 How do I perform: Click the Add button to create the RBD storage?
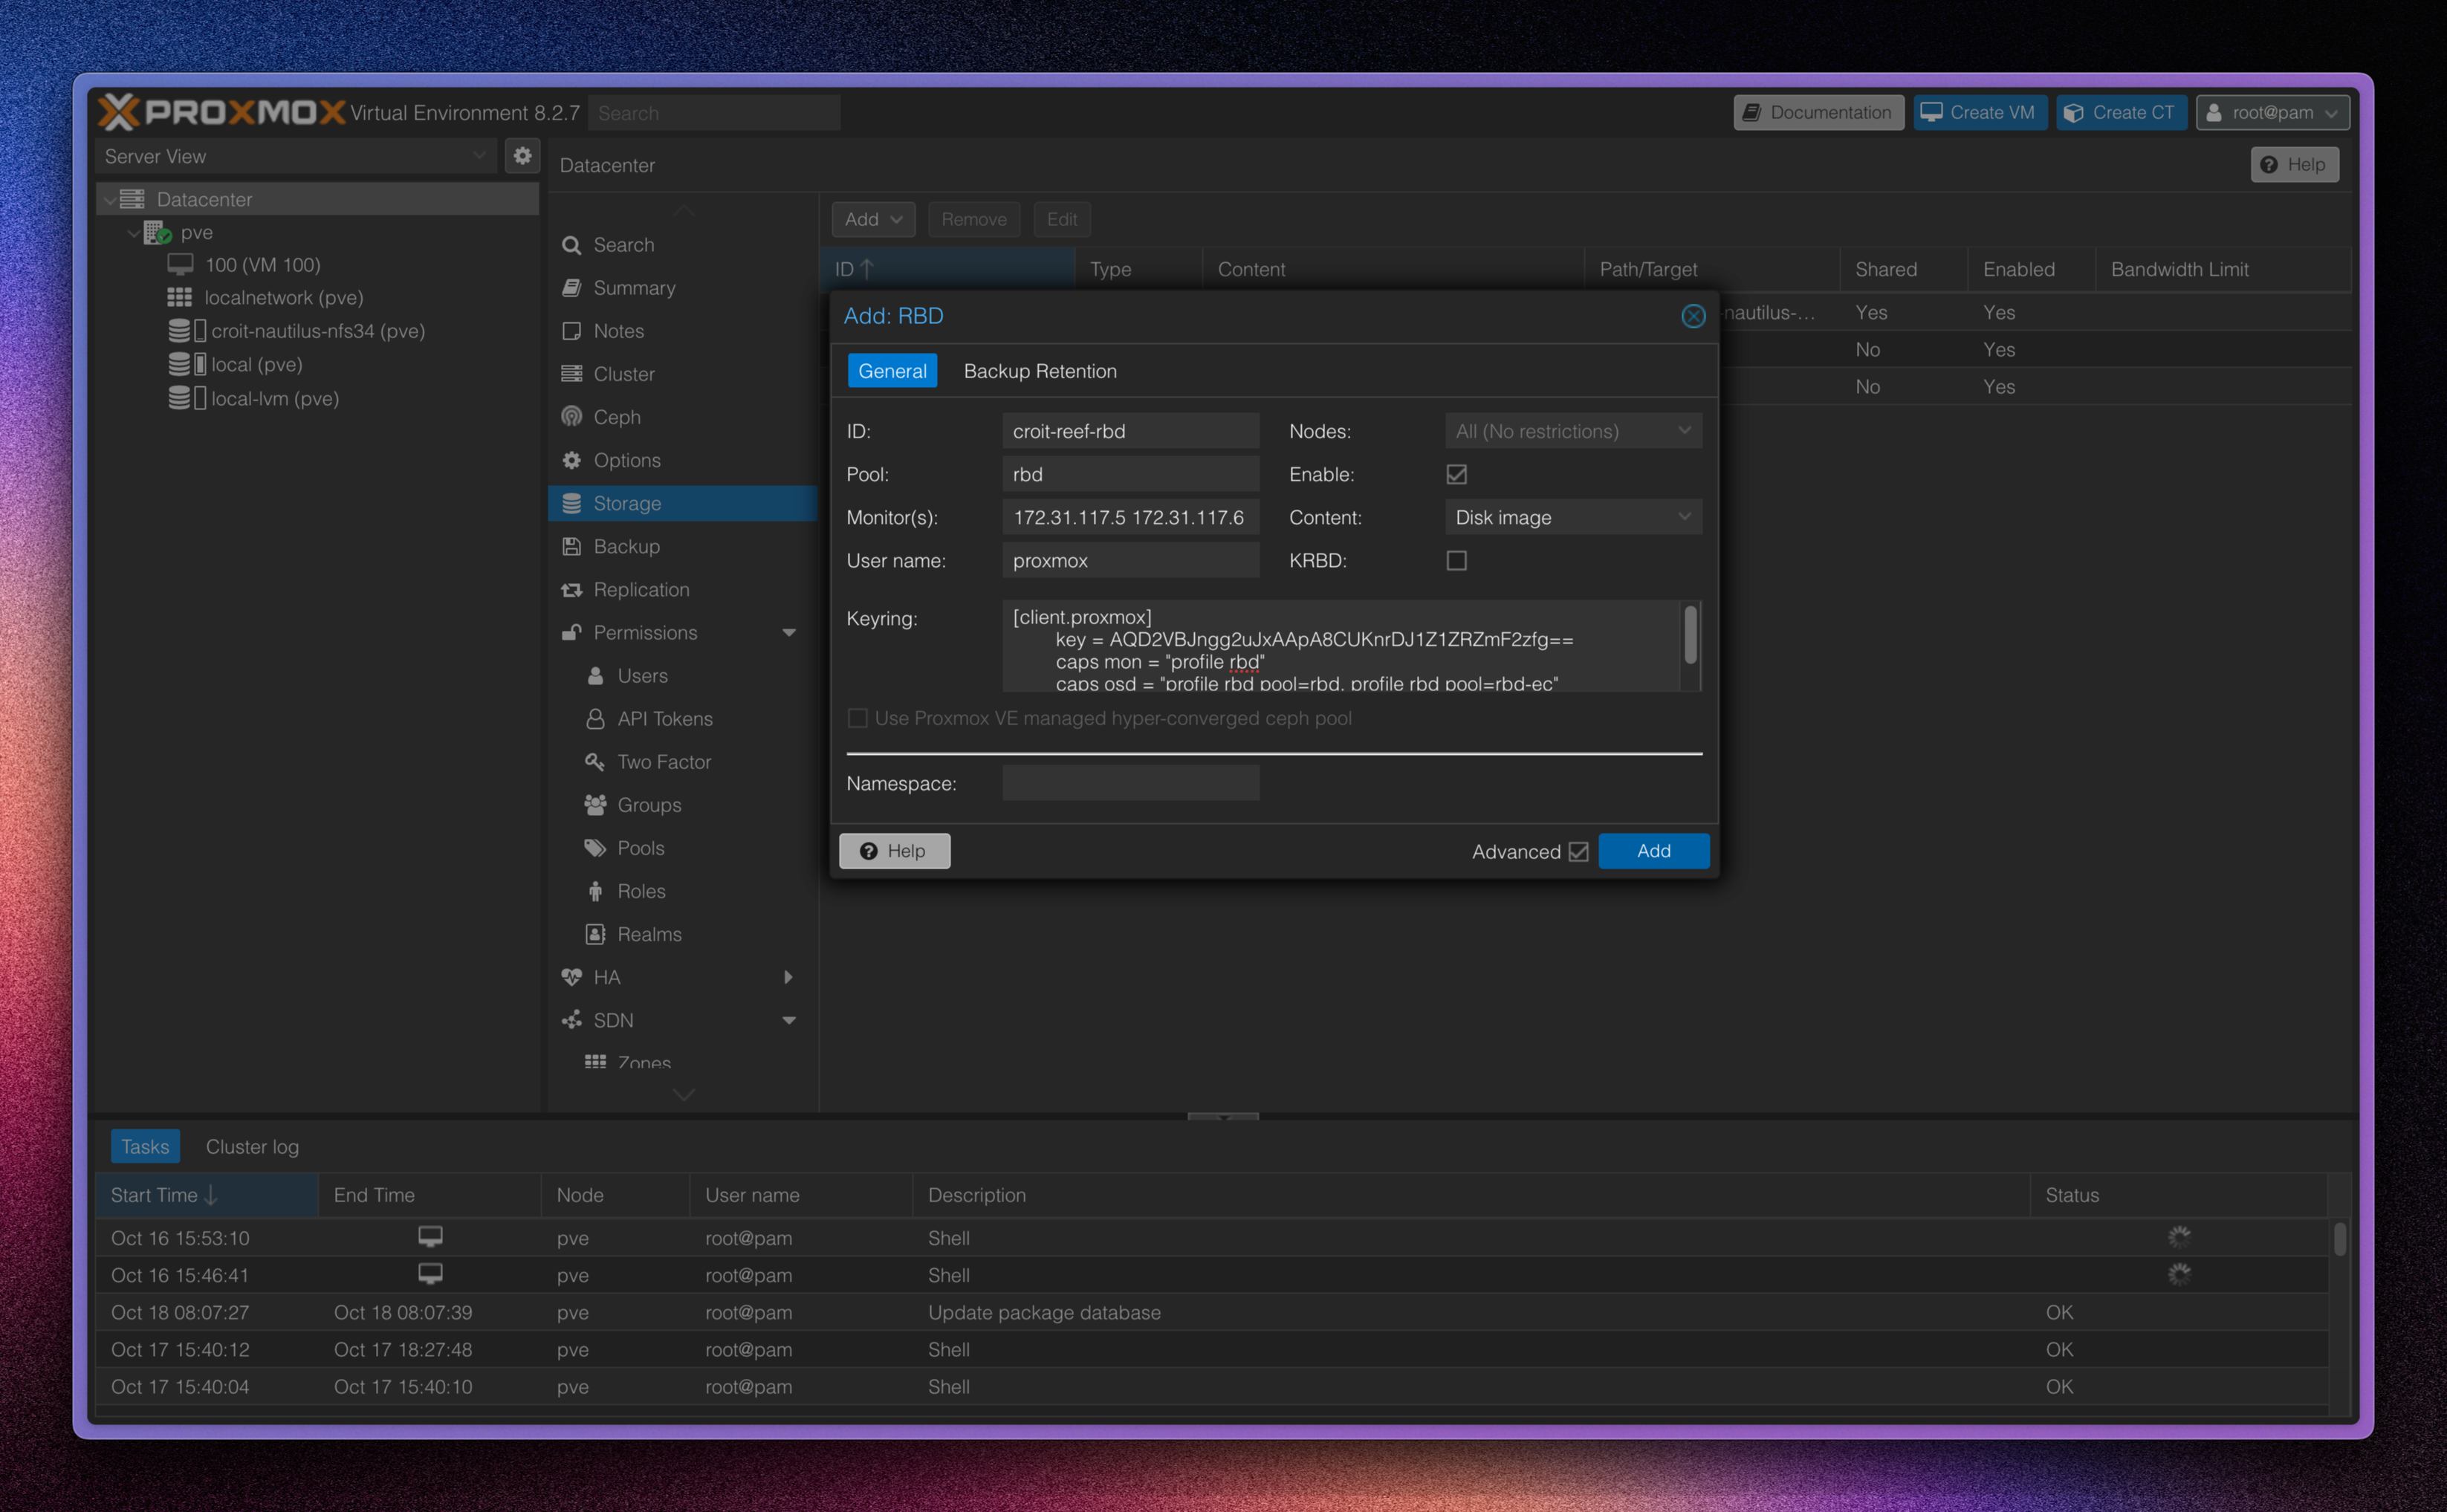[x=1653, y=851]
